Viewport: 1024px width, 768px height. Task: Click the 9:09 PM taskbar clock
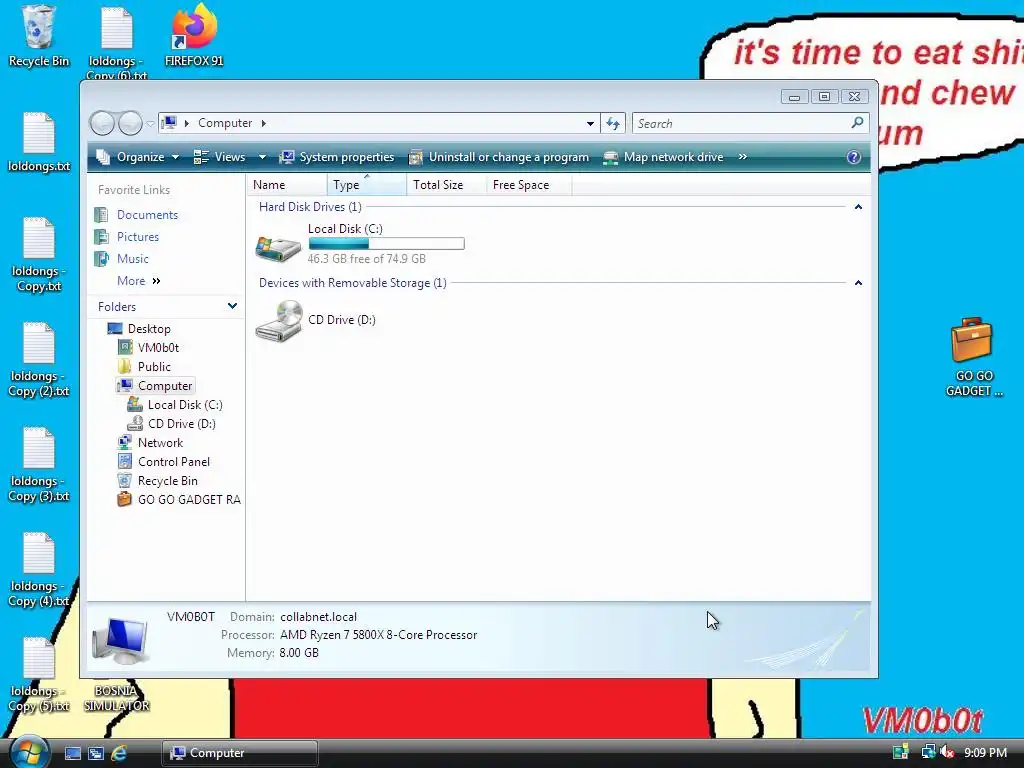985,752
